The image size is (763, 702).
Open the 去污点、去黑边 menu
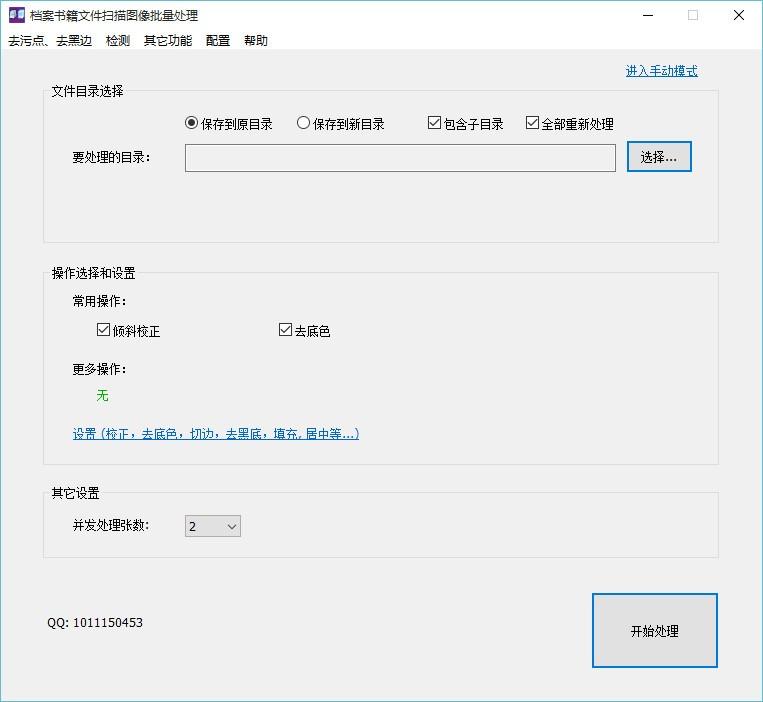[x=50, y=41]
